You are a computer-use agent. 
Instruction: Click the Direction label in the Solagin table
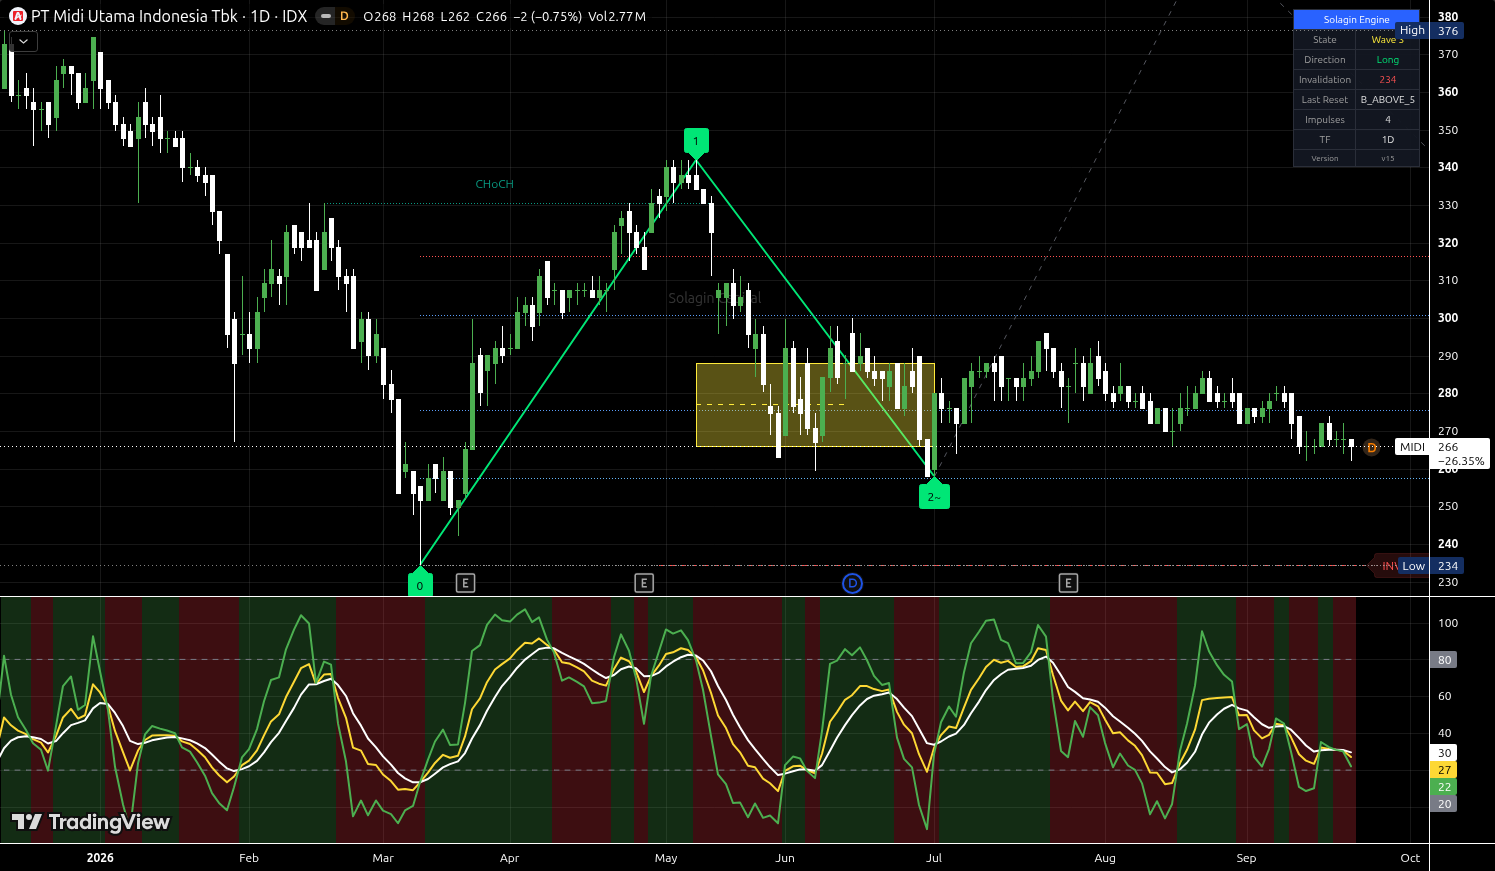pyautogui.click(x=1324, y=60)
